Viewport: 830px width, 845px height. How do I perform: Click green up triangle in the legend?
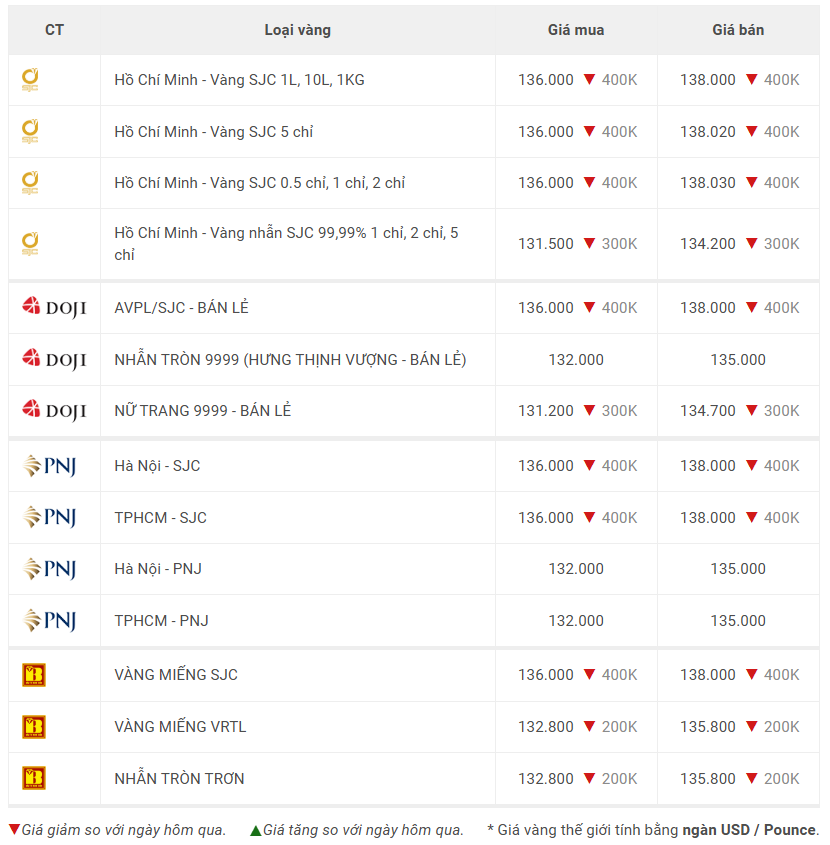pyautogui.click(x=256, y=830)
